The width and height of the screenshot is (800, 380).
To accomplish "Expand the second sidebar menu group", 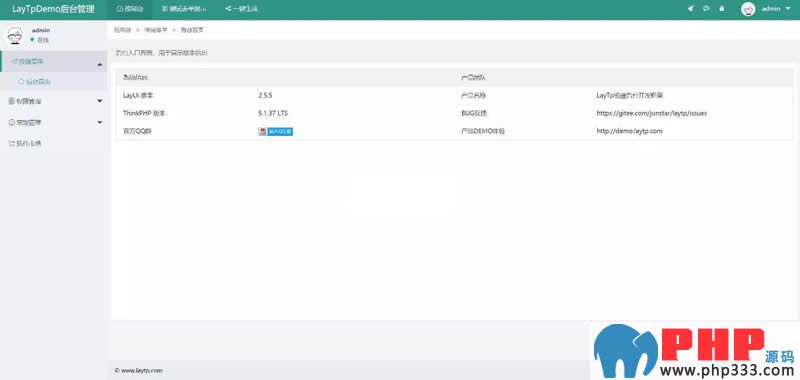I will tap(54, 101).
